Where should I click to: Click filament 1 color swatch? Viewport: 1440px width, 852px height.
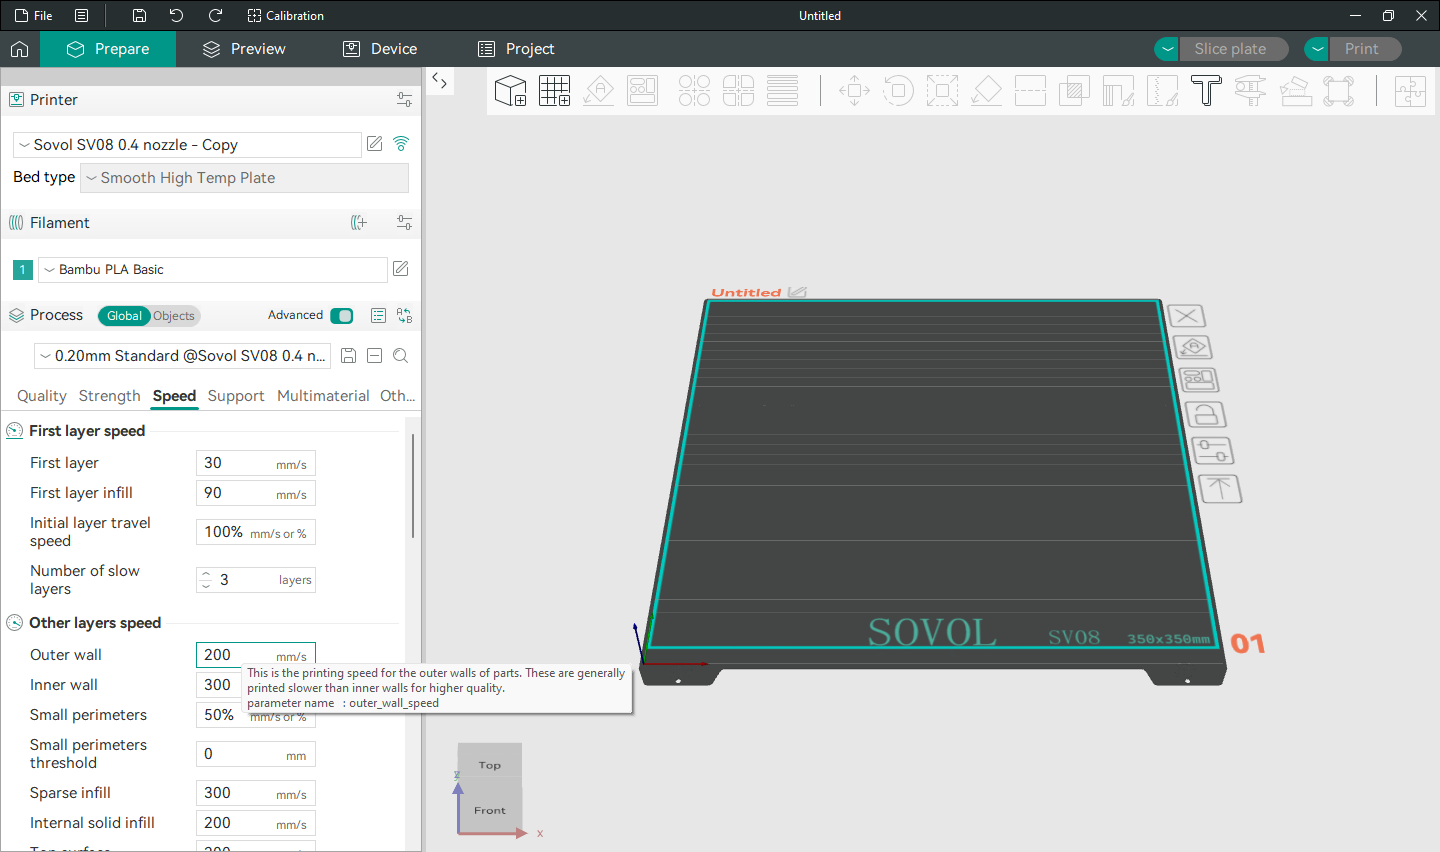(23, 270)
